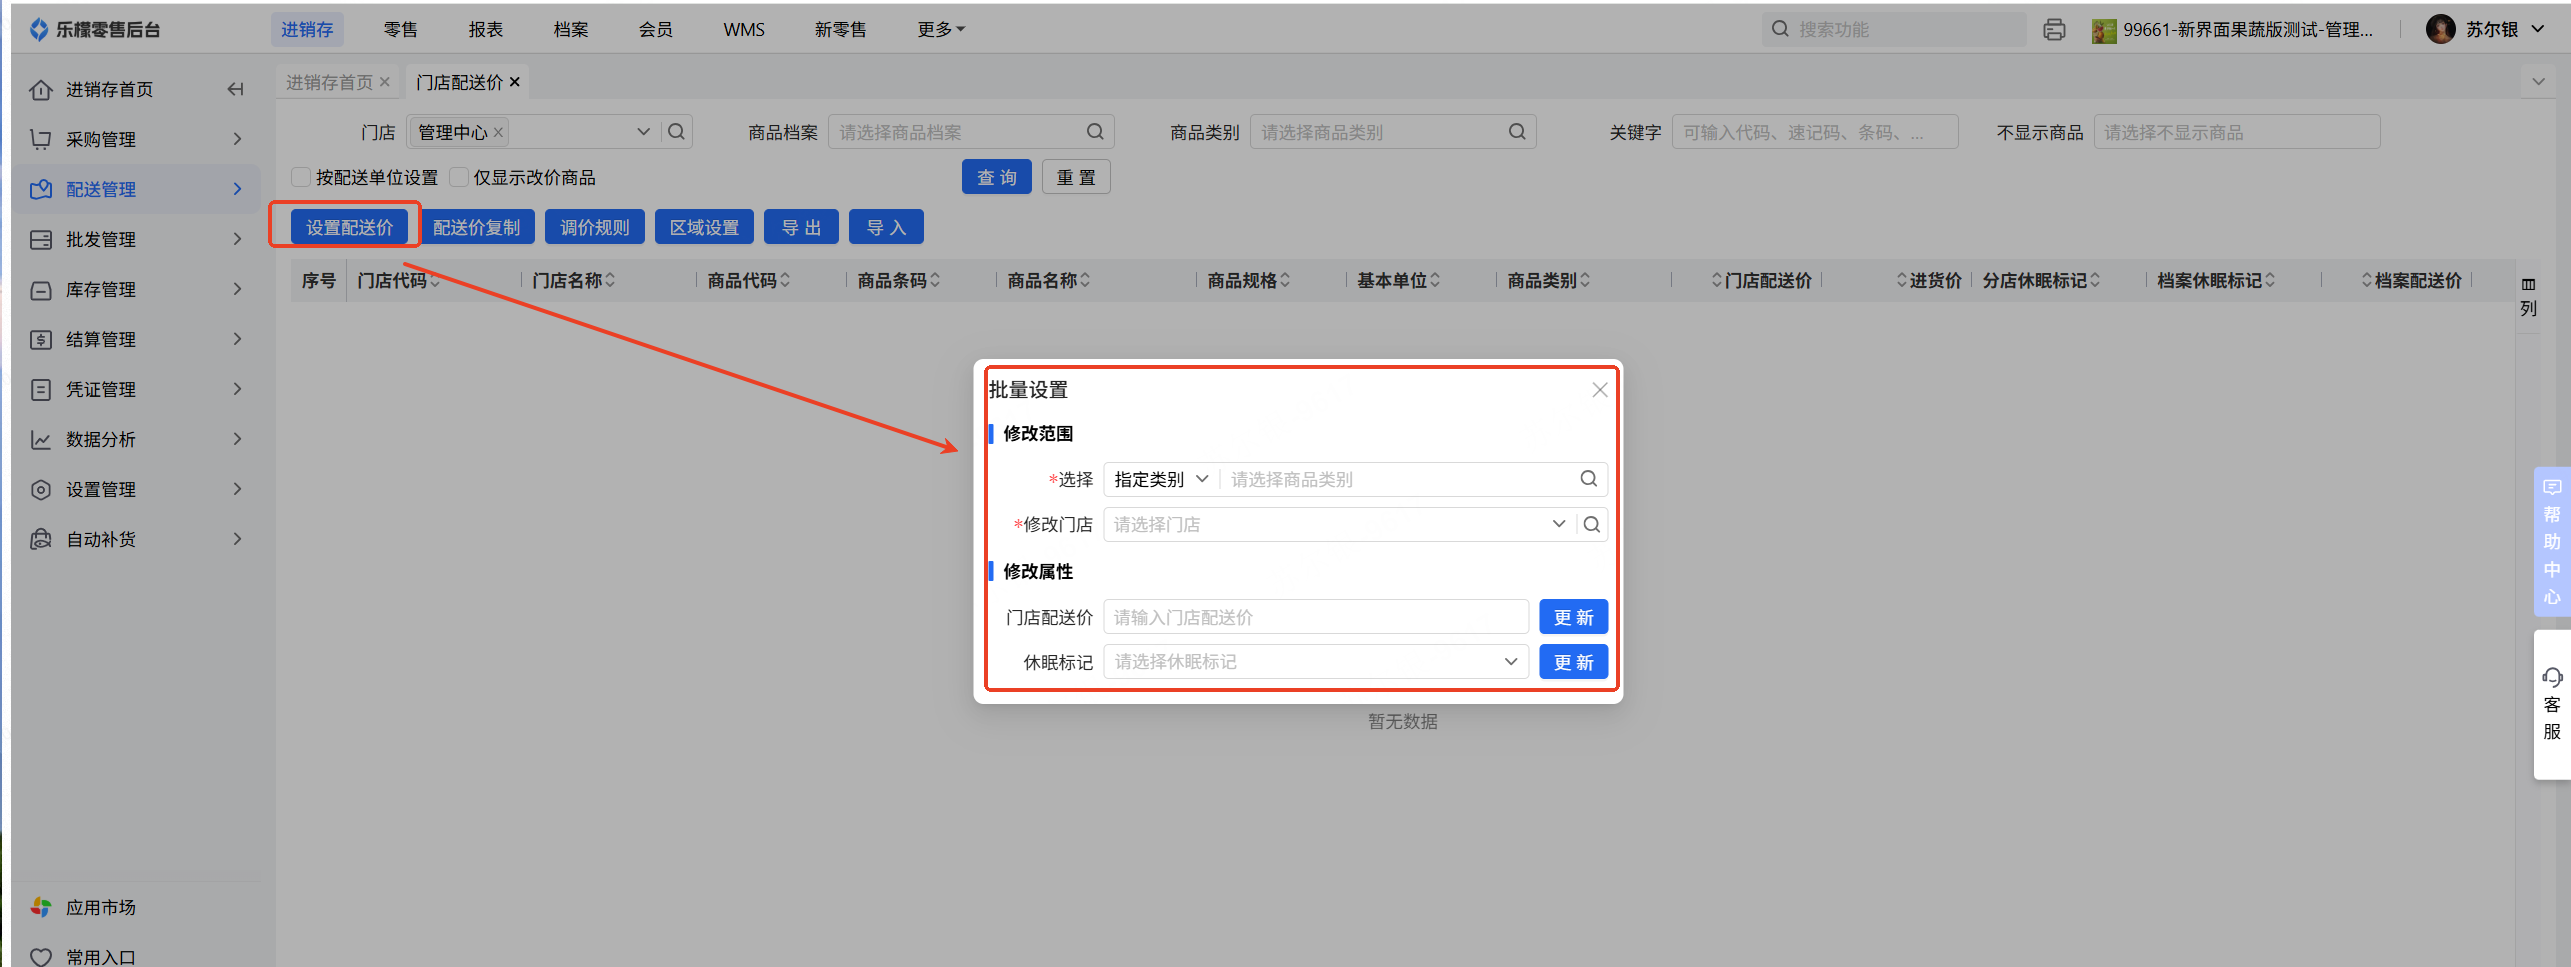Select the WMS top menu
The image size is (2571, 967).
pos(744,30)
